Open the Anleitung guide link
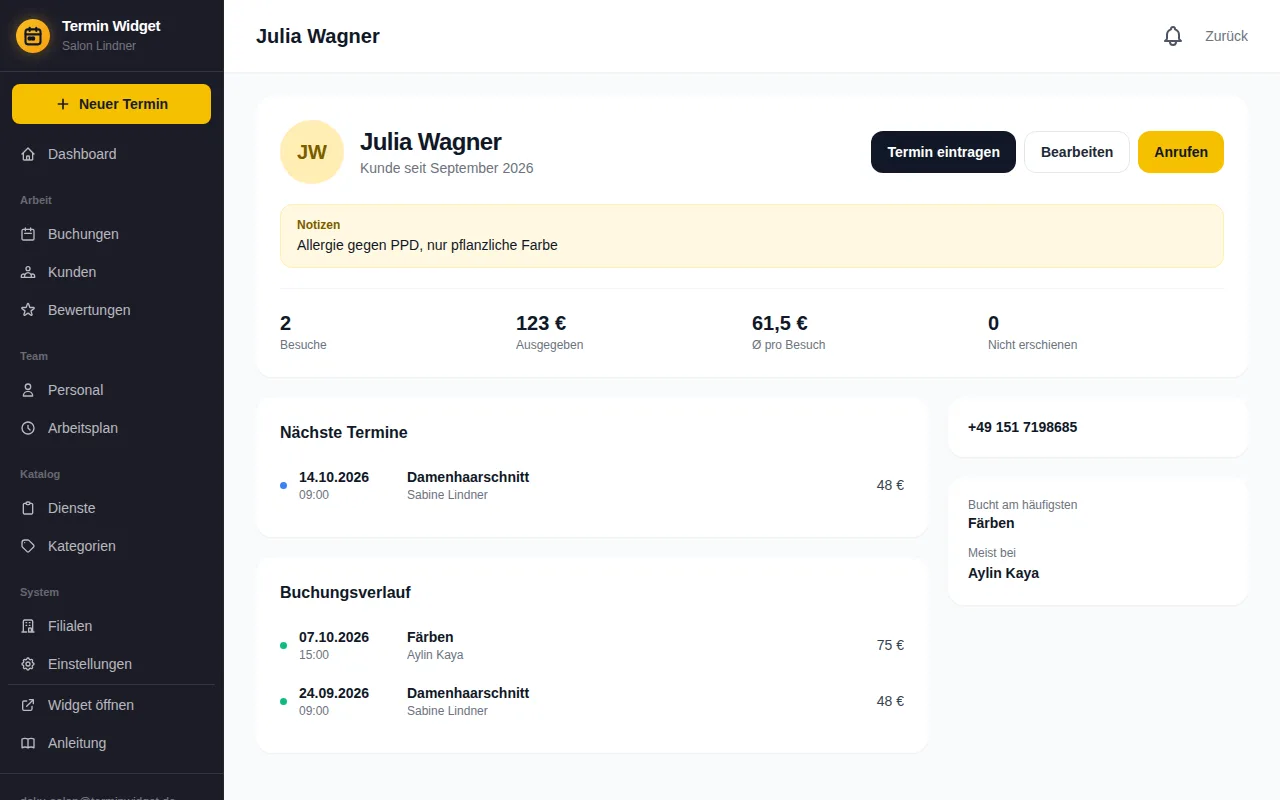 111,743
